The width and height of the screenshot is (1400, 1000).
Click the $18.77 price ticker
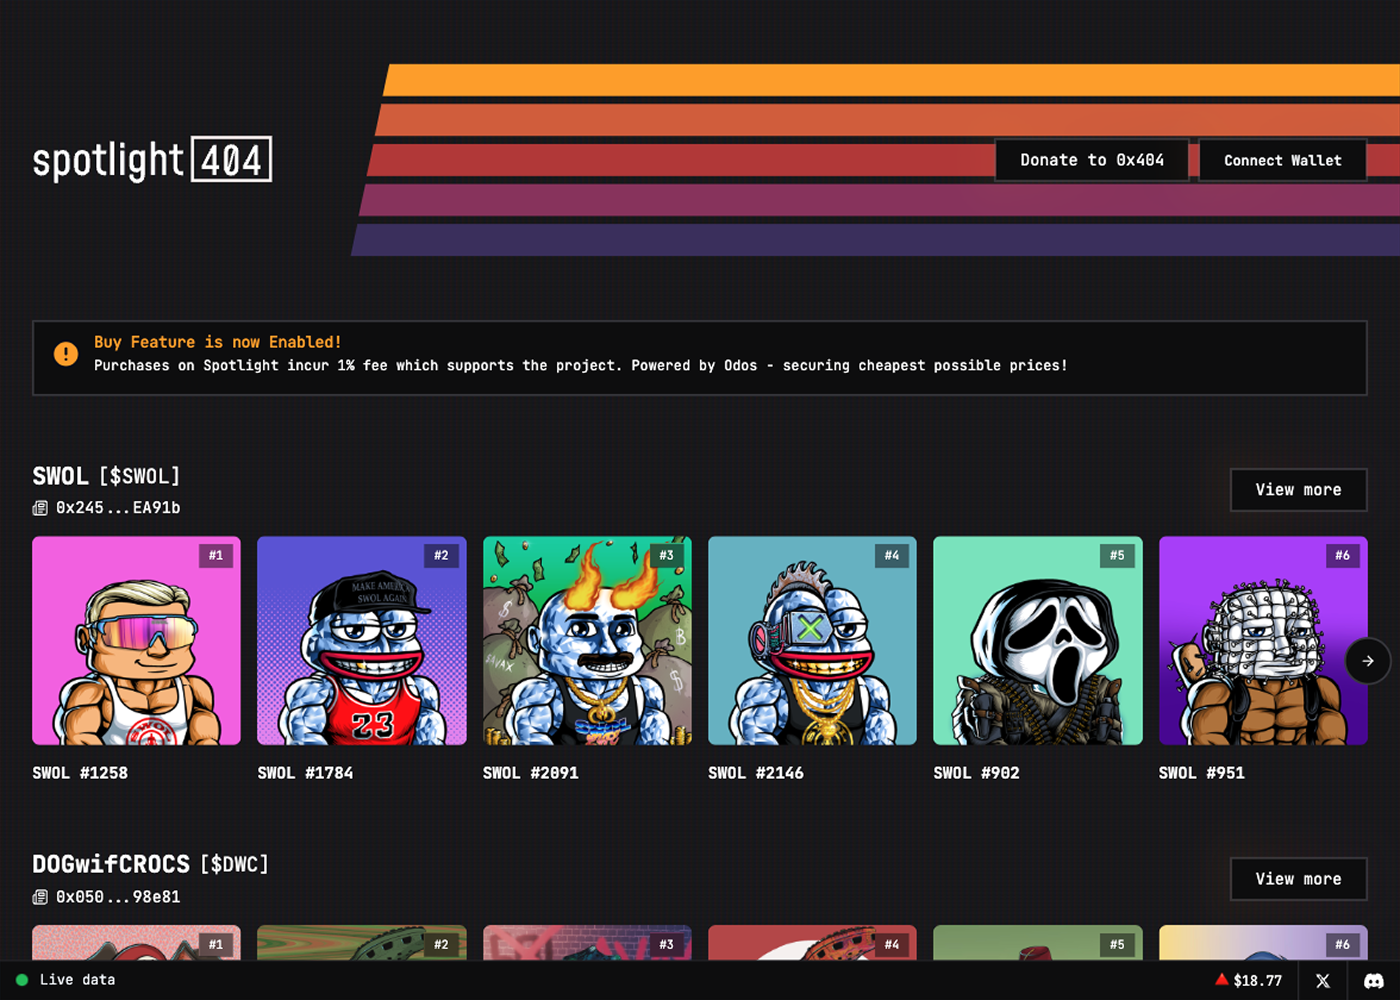point(1248,980)
